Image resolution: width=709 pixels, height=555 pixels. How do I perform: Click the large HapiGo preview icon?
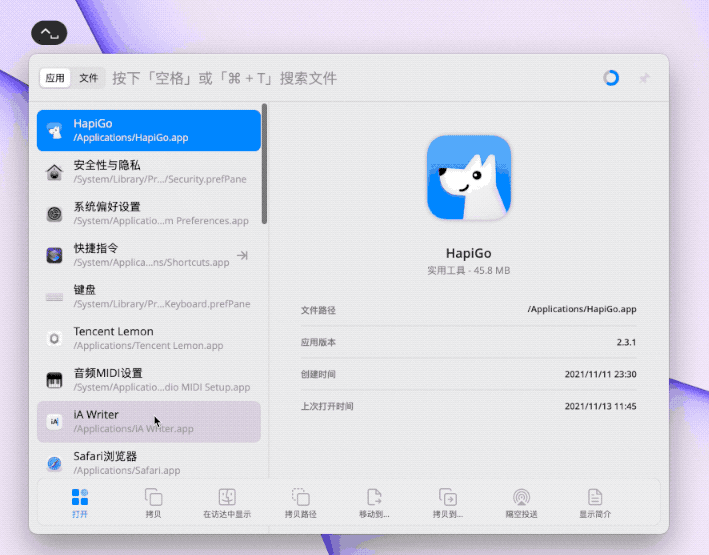pyautogui.click(x=469, y=177)
